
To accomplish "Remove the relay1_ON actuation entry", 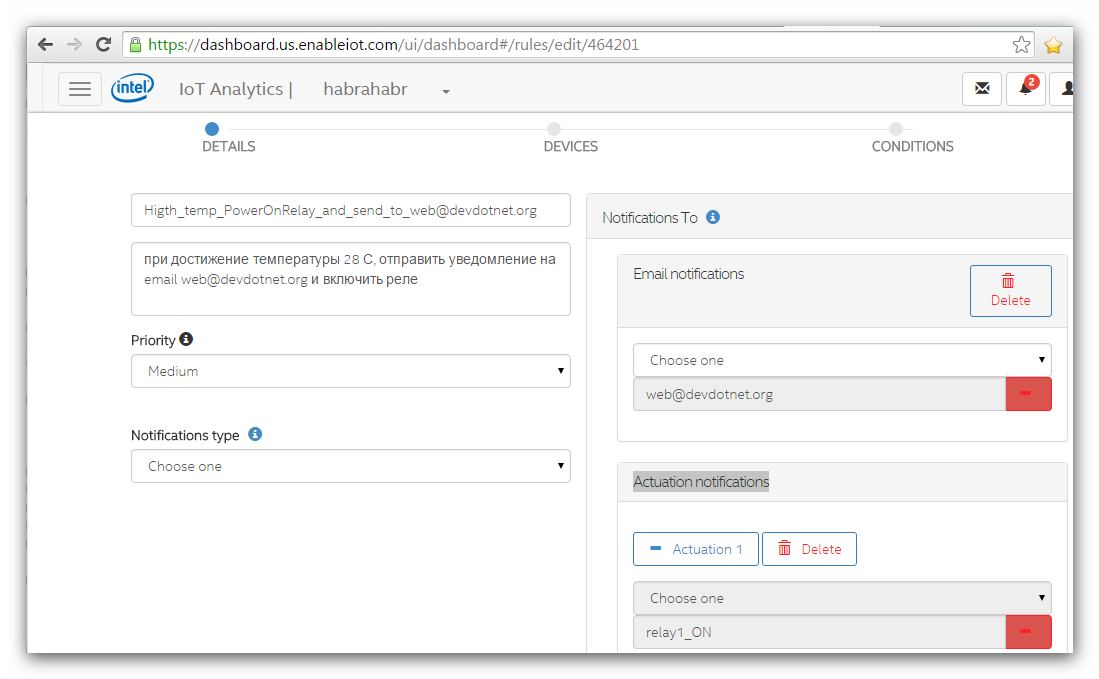I will pos(1028,632).
